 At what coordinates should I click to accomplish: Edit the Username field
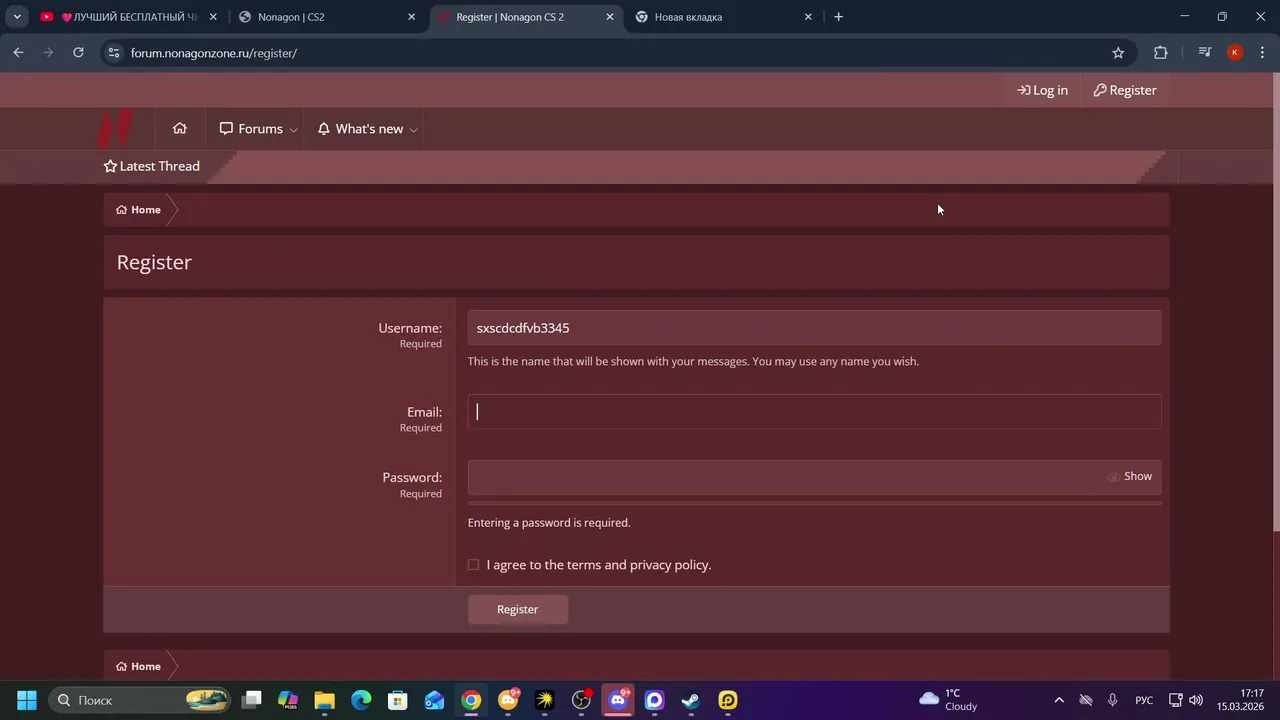click(814, 328)
